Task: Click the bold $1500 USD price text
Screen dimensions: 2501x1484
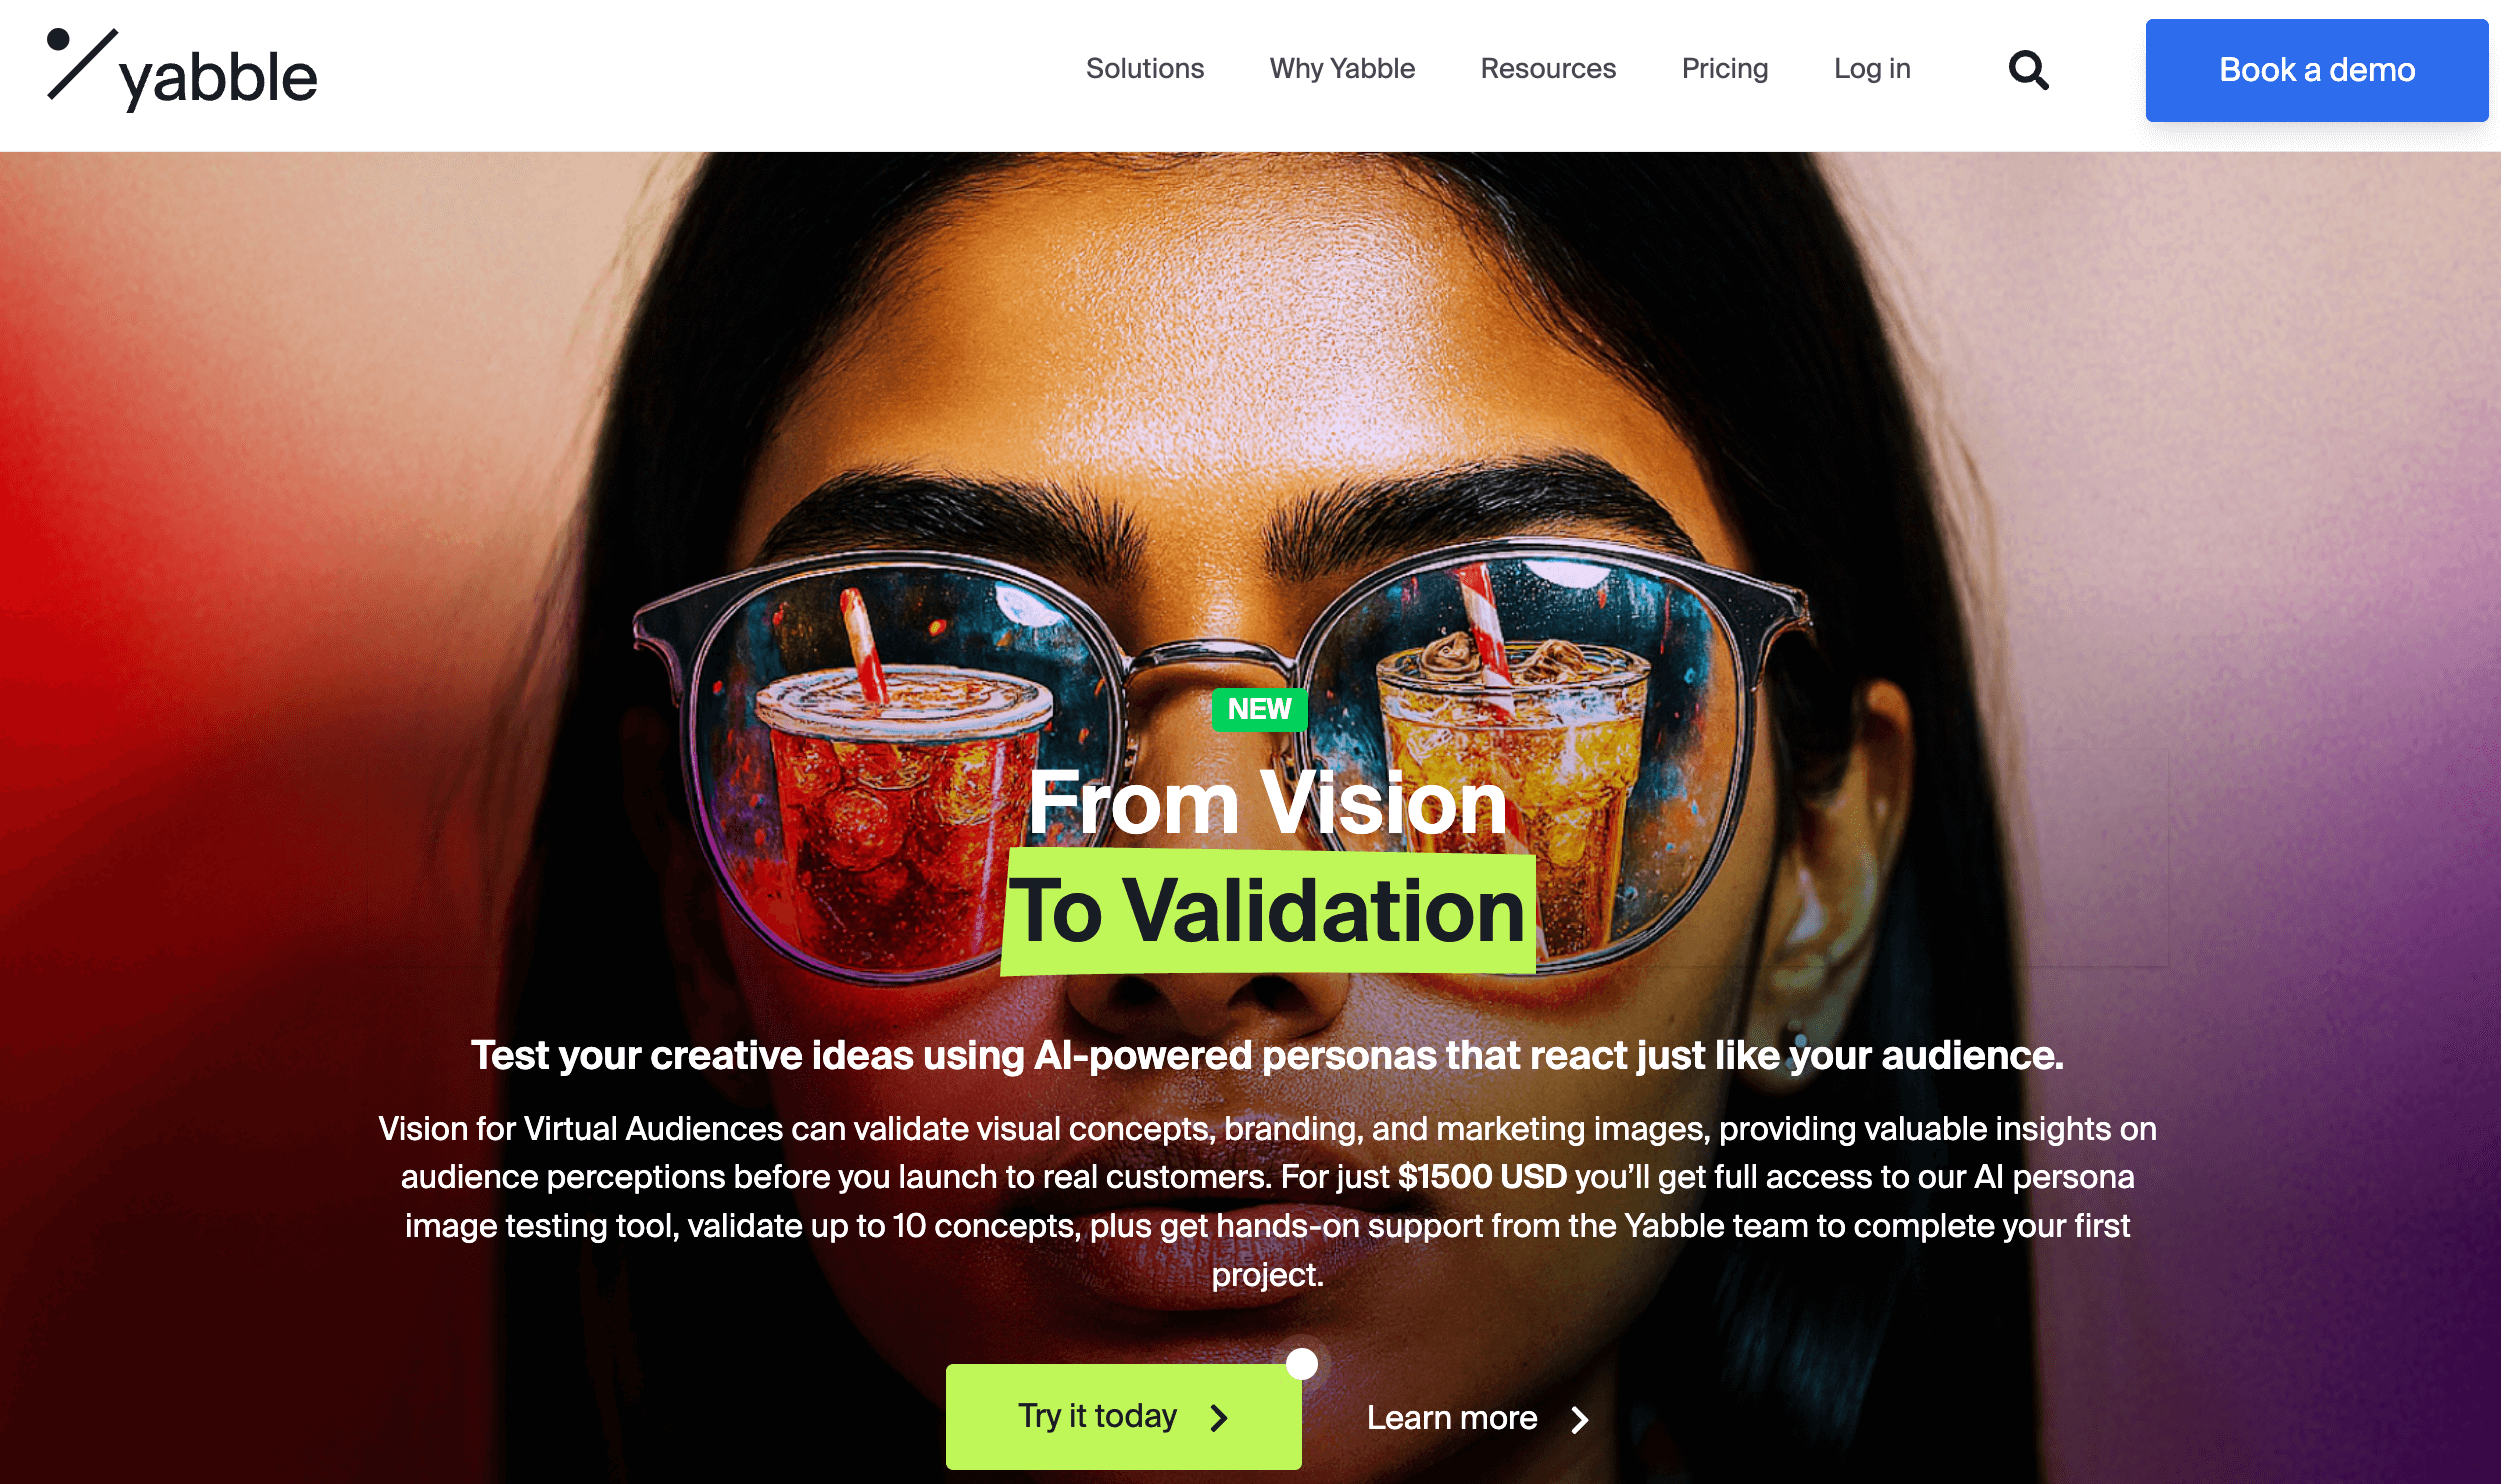Action: point(1482,1177)
